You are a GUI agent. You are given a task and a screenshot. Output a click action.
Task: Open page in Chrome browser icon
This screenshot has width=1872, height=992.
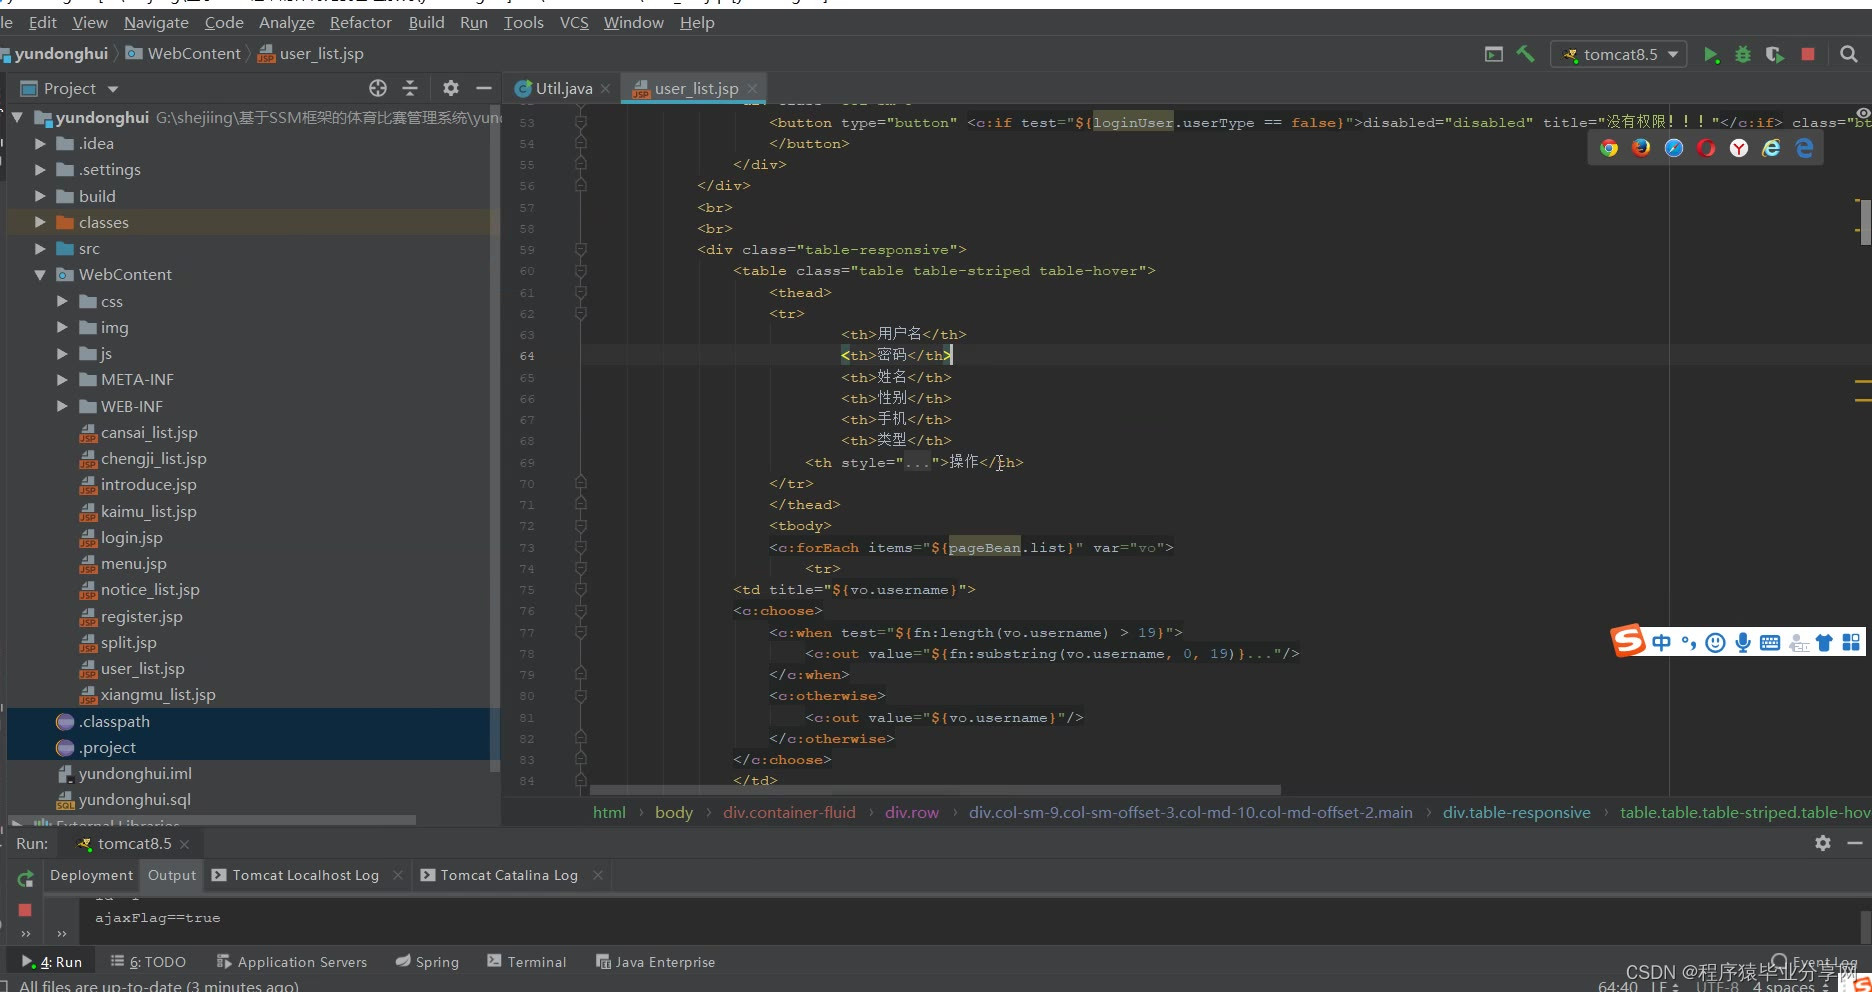1609,148
